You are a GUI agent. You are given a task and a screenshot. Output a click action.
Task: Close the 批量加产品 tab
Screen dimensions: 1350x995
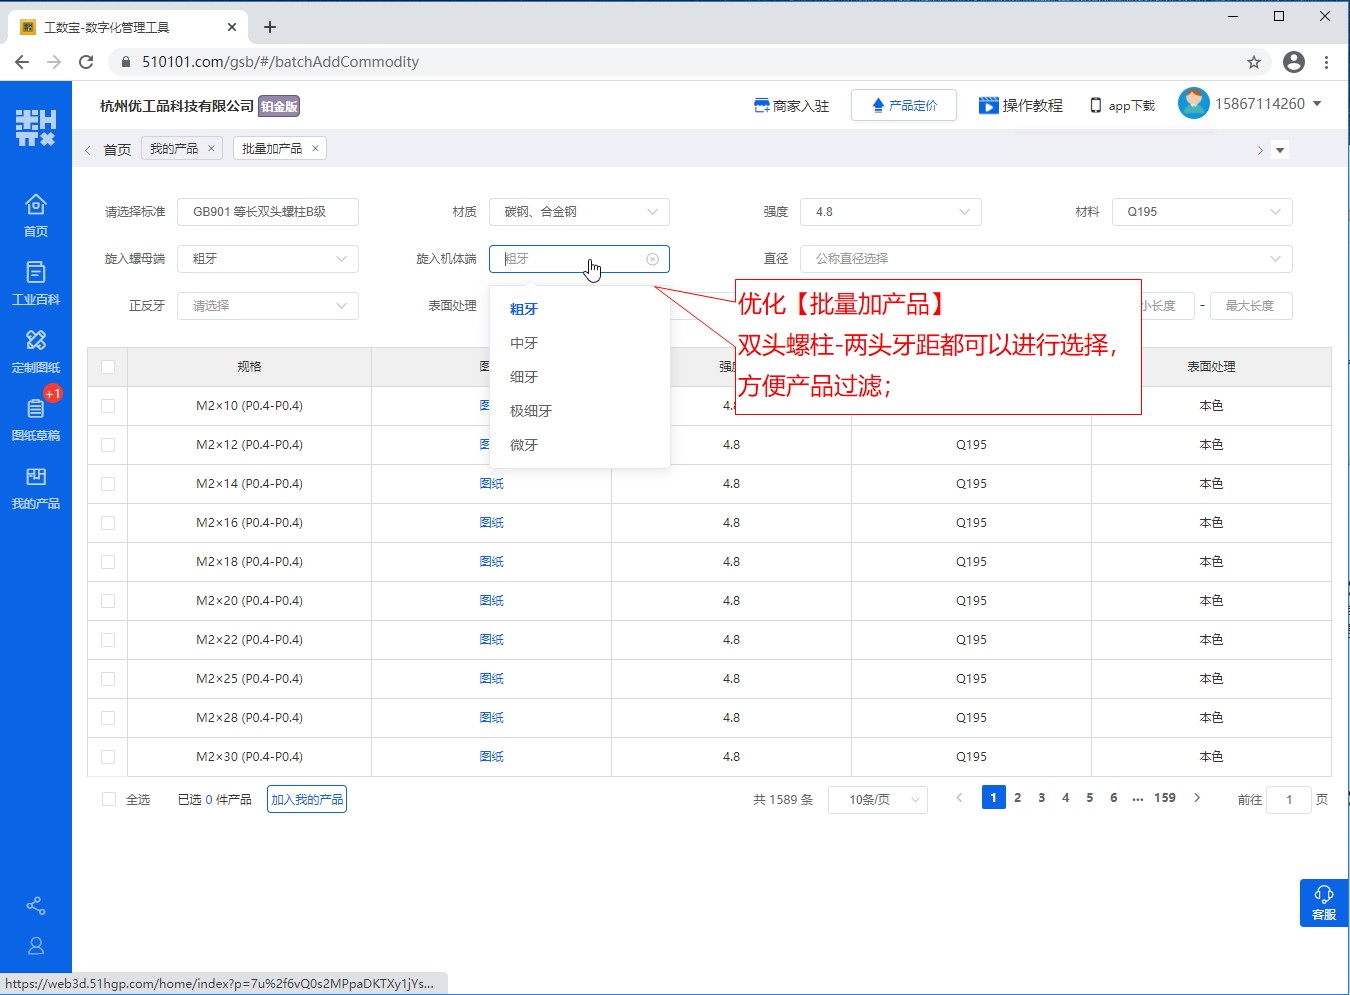tap(315, 149)
